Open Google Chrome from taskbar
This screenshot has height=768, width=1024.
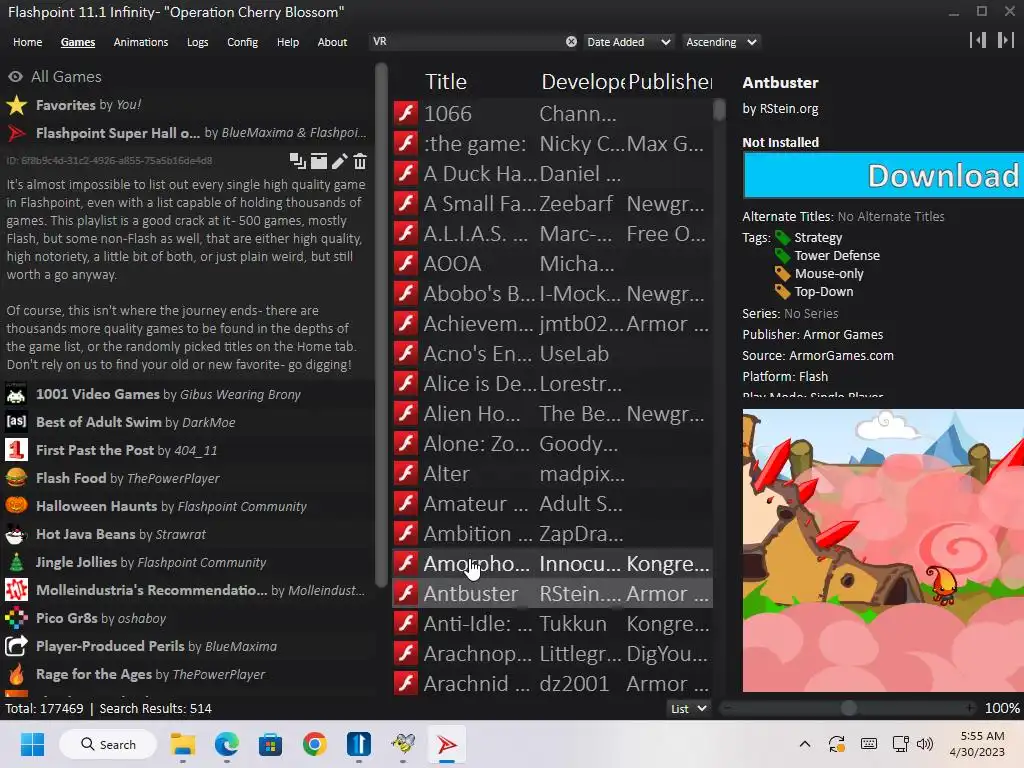click(x=315, y=744)
